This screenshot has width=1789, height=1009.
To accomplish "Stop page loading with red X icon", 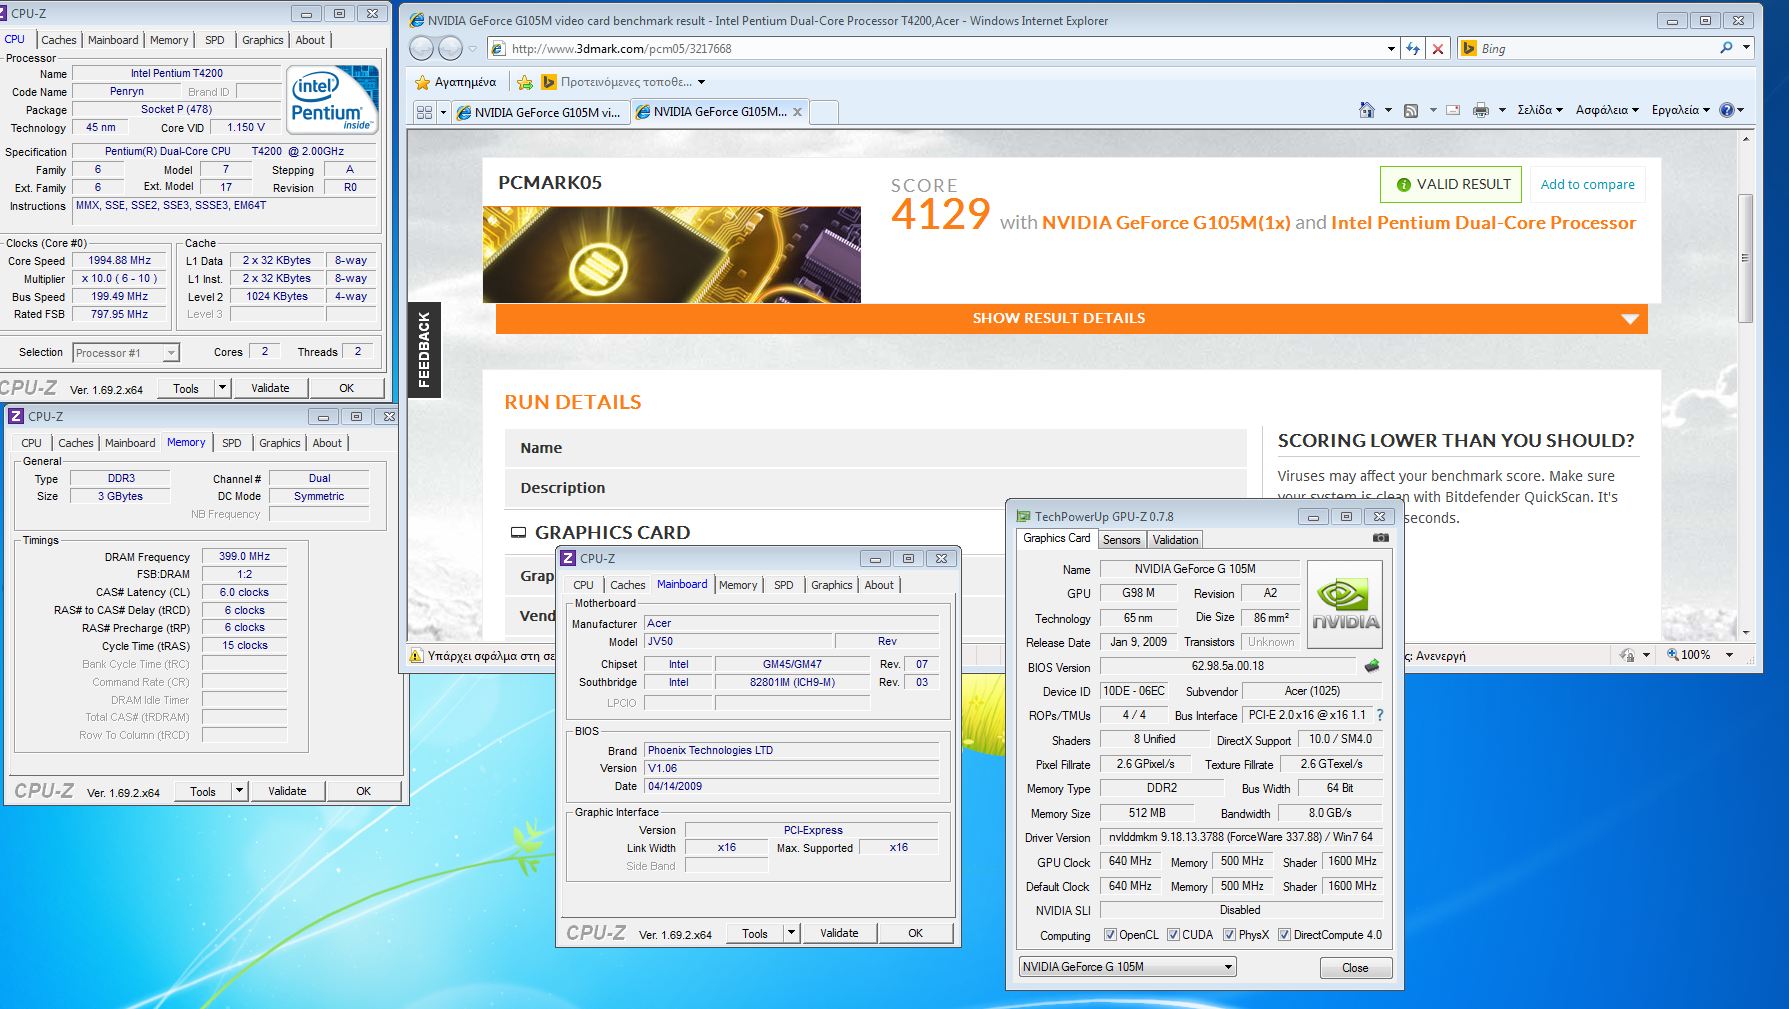I will click(1438, 48).
